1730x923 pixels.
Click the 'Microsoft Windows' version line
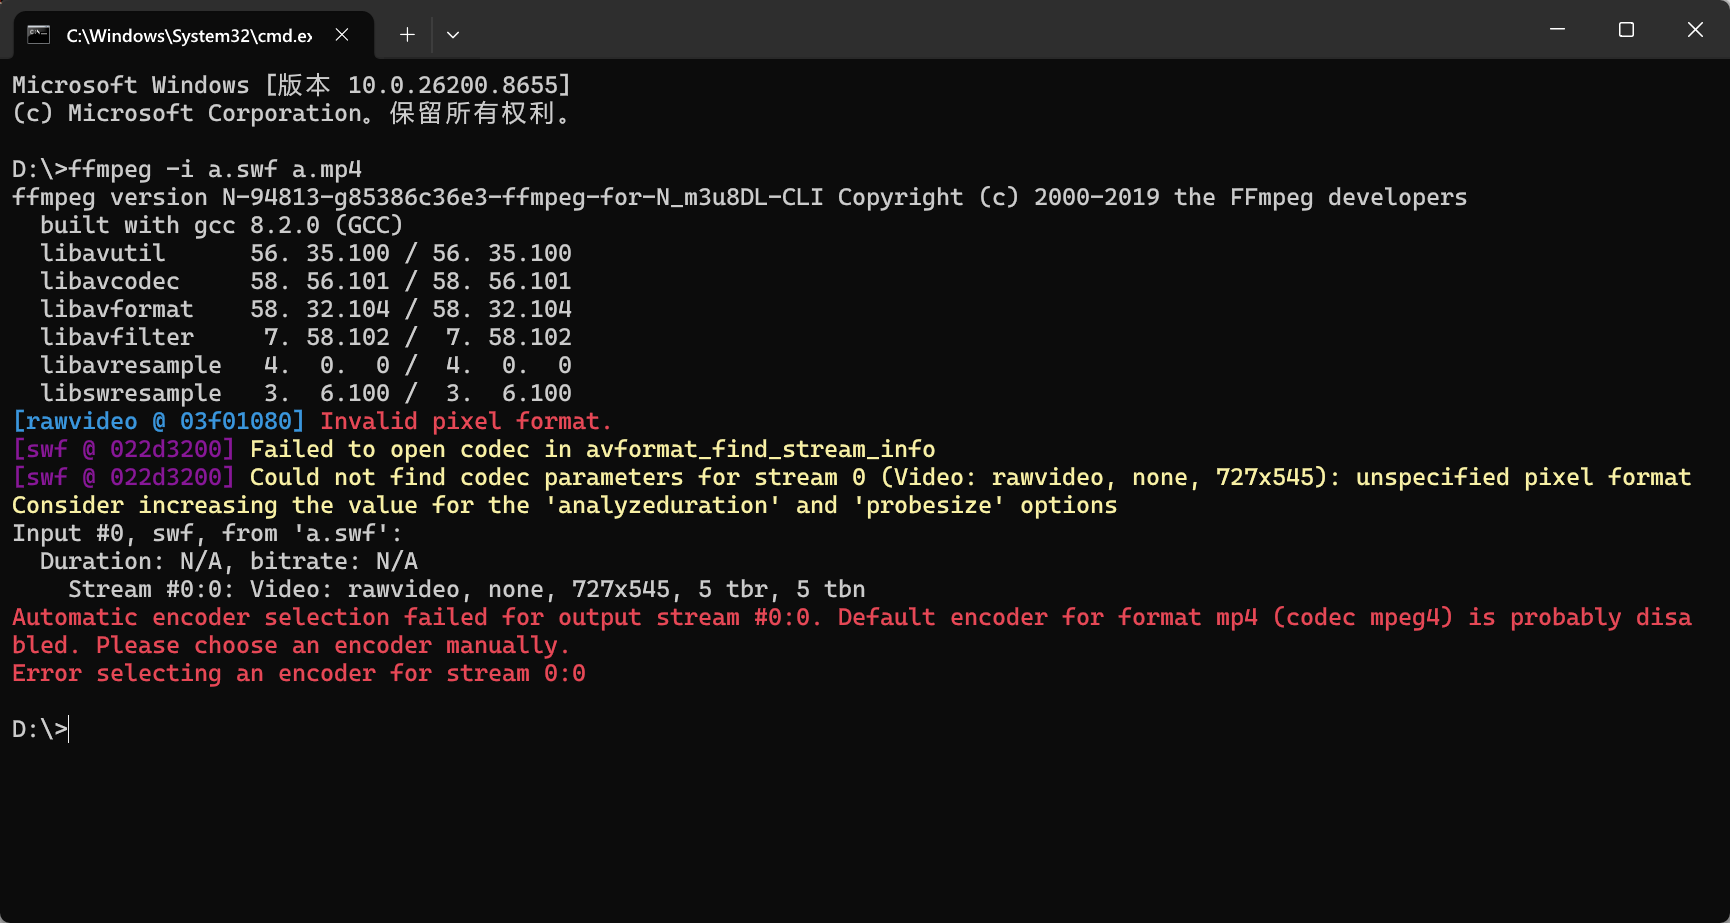coord(291,85)
